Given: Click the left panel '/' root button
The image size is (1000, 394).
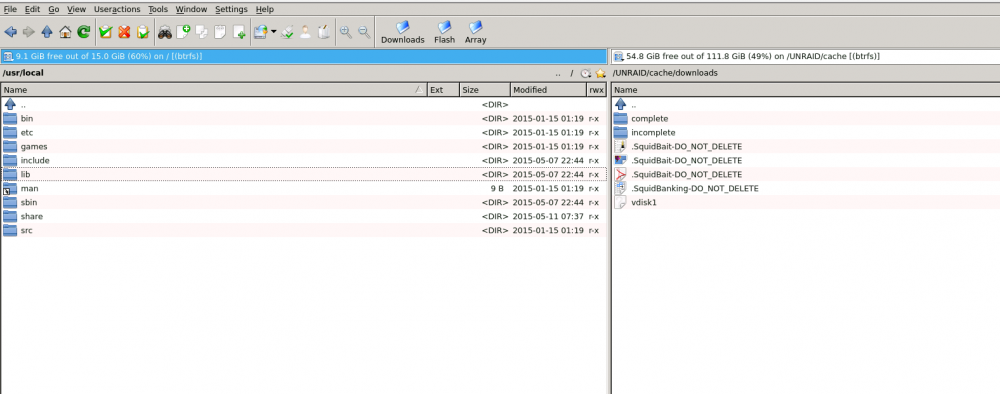Looking at the screenshot, I should click(572, 73).
